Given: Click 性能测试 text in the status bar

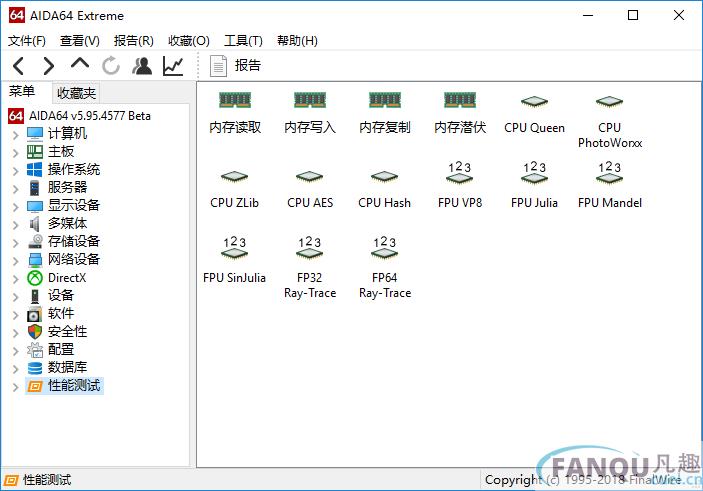Looking at the screenshot, I should coord(47,480).
